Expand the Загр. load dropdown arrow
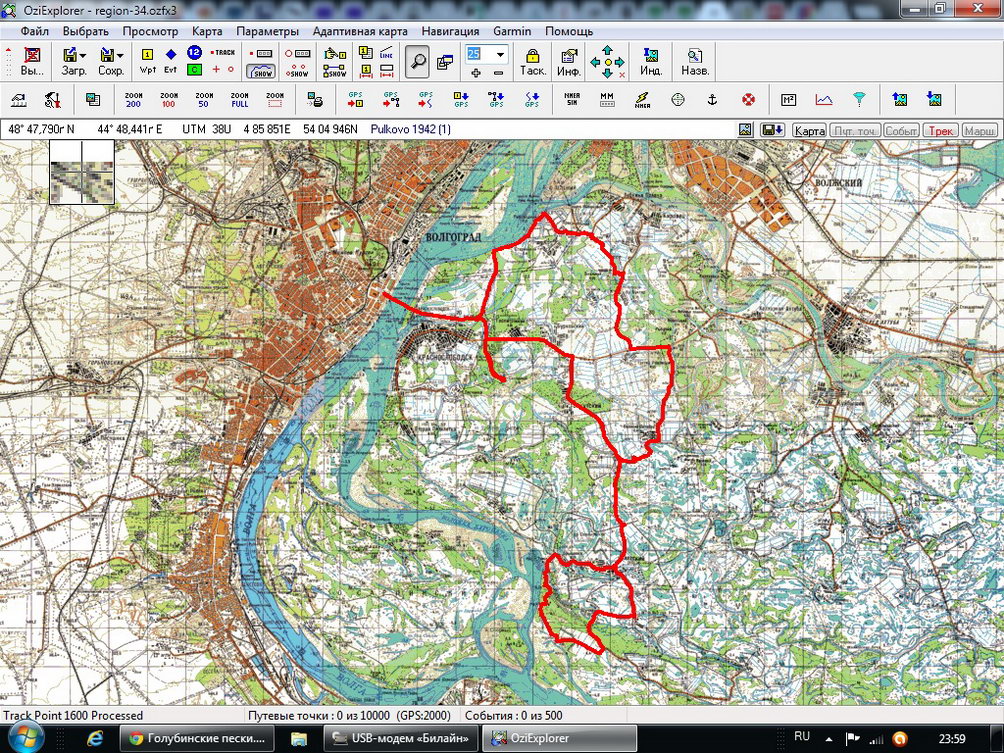Image resolution: width=1004 pixels, height=753 pixels. [x=83, y=56]
